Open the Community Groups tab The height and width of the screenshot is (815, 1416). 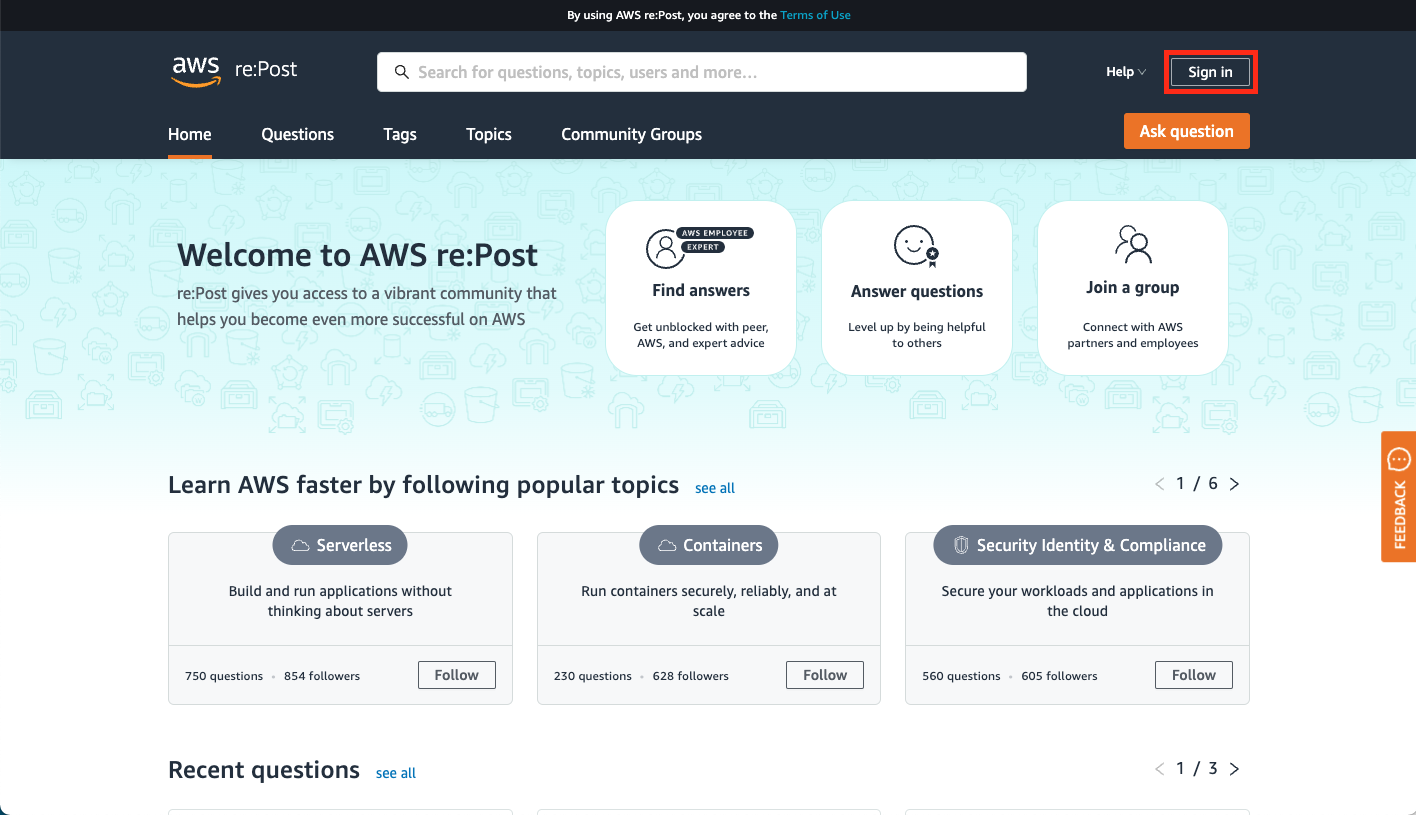632,134
